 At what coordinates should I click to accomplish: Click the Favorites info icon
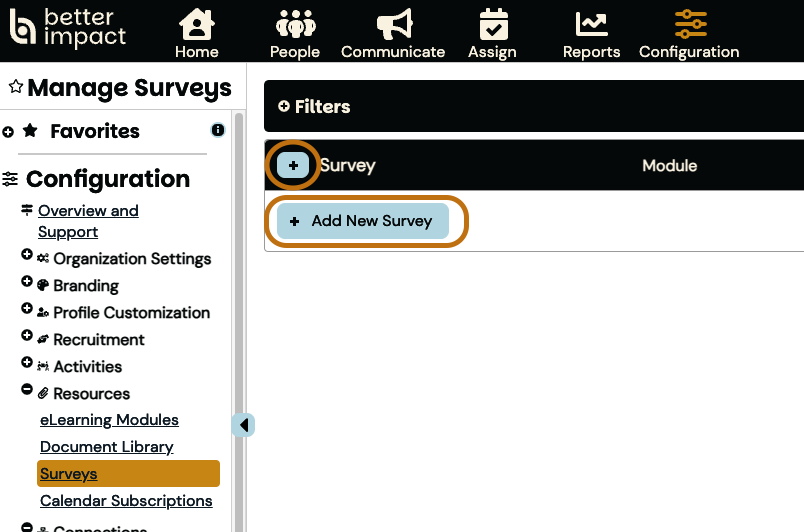218,130
